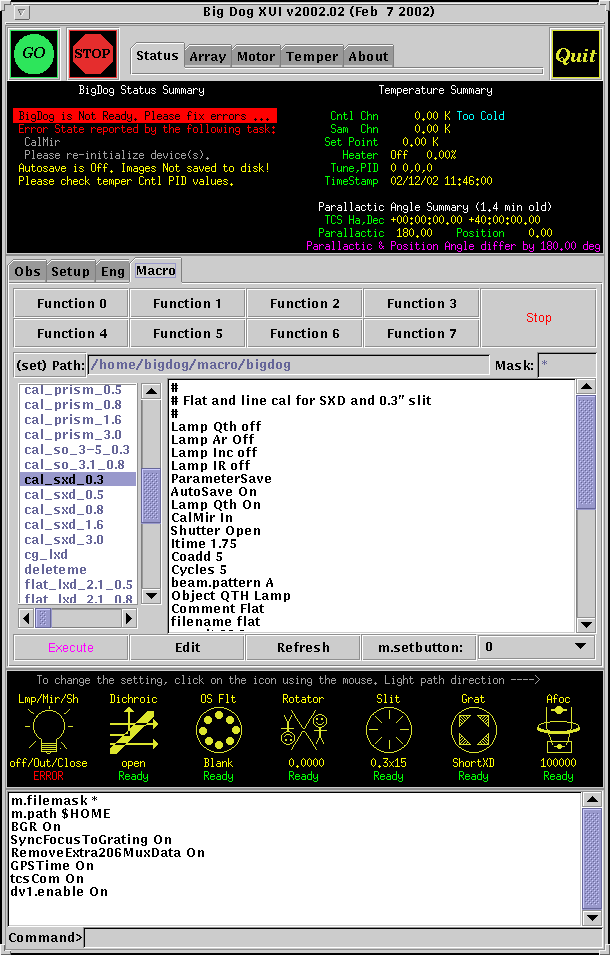
Task: Click the Execute button
Action: point(71,647)
